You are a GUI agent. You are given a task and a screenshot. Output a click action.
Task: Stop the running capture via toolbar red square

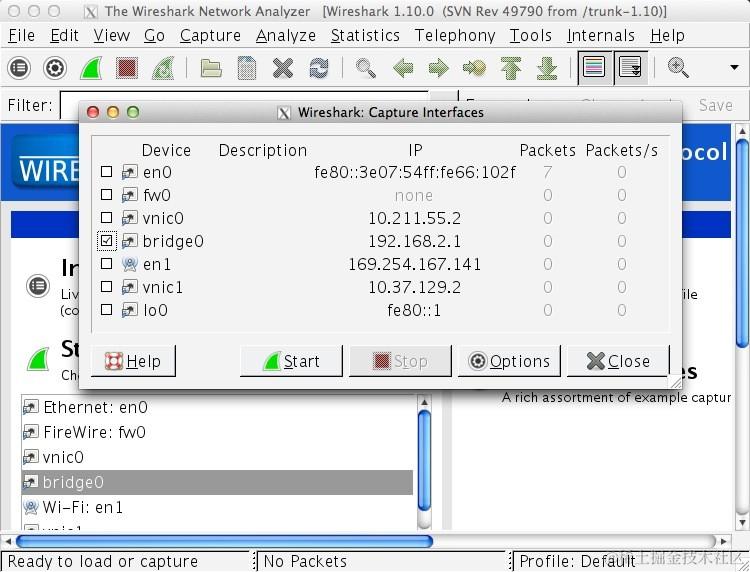point(127,68)
